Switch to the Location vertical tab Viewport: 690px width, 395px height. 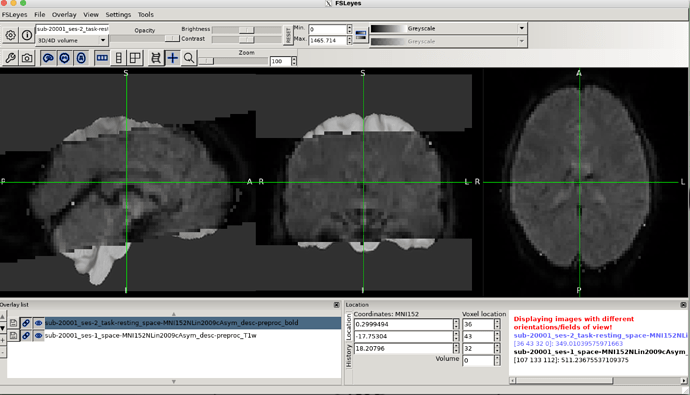[x=349, y=327]
